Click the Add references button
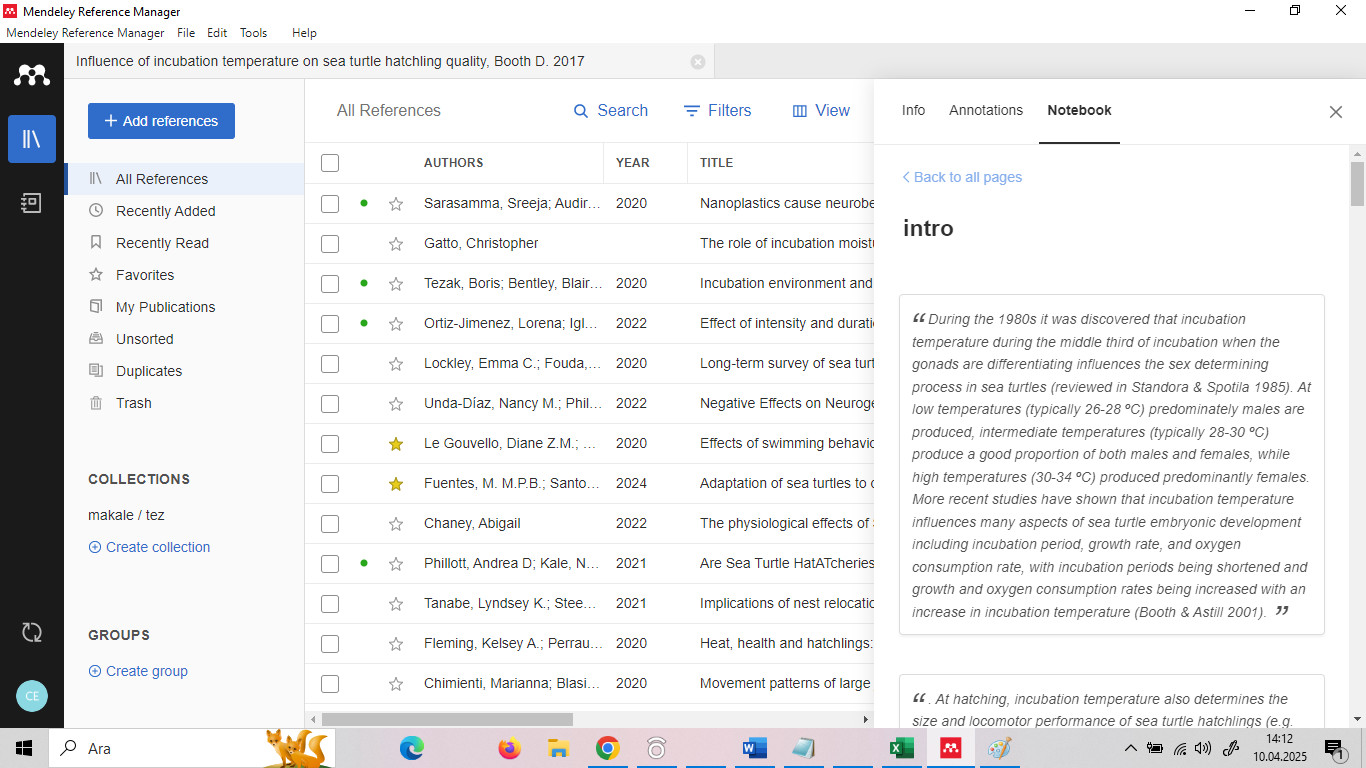This screenshot has height=768, width=1366. 161,121
